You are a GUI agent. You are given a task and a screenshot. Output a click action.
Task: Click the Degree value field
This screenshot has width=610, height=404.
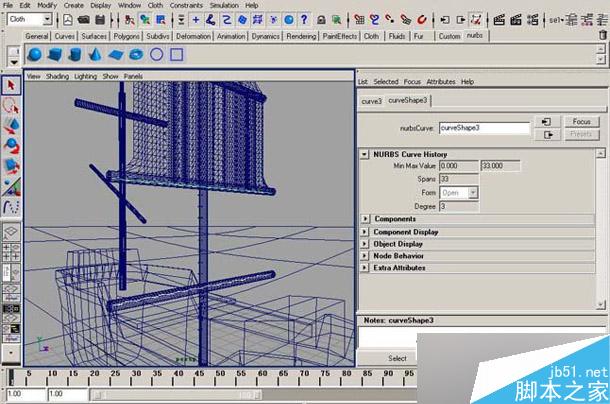[x=459, y=206]
